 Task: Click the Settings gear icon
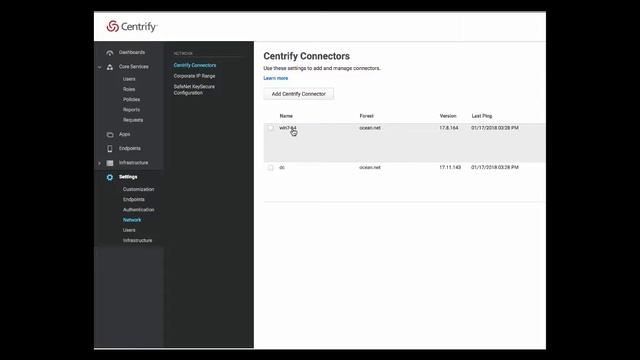click(x=110, y=177)
